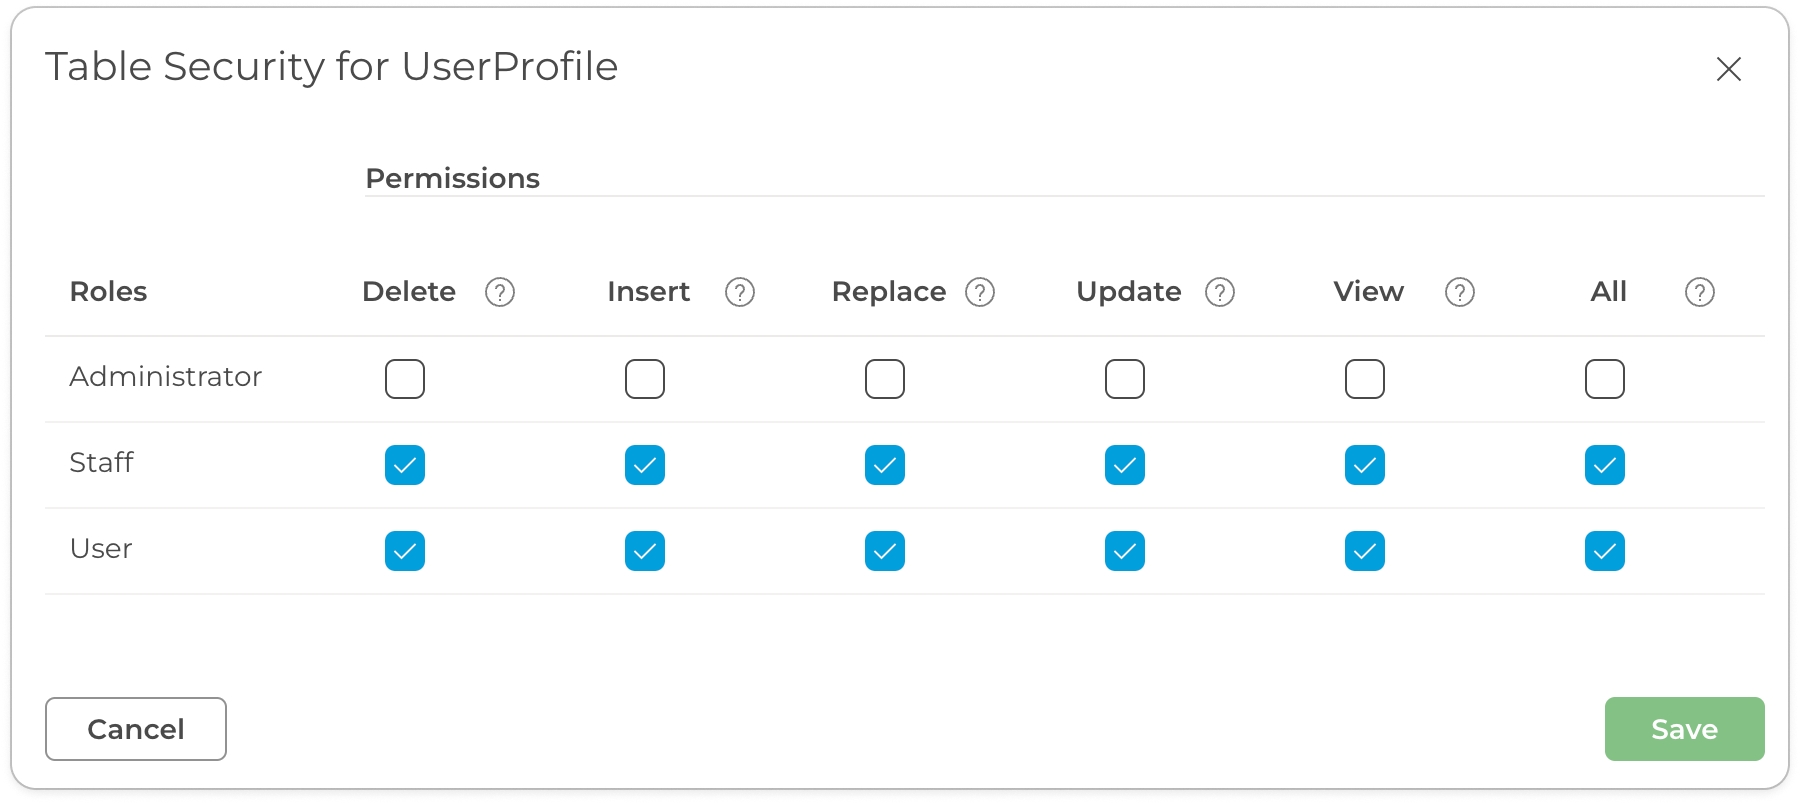
Task: Enable Delete permission for Administrator
Action: [x=405, y=379]
